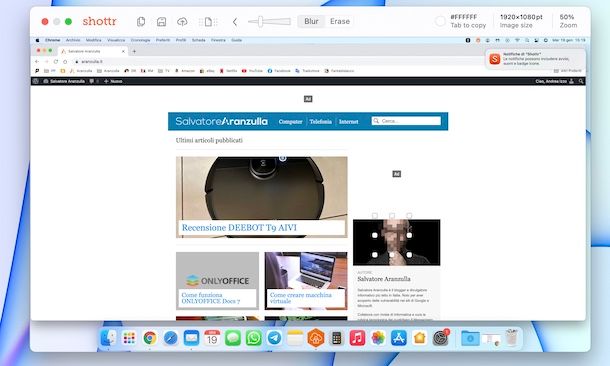
Task: Open Notes from the Dock
Action: point(295,338)
